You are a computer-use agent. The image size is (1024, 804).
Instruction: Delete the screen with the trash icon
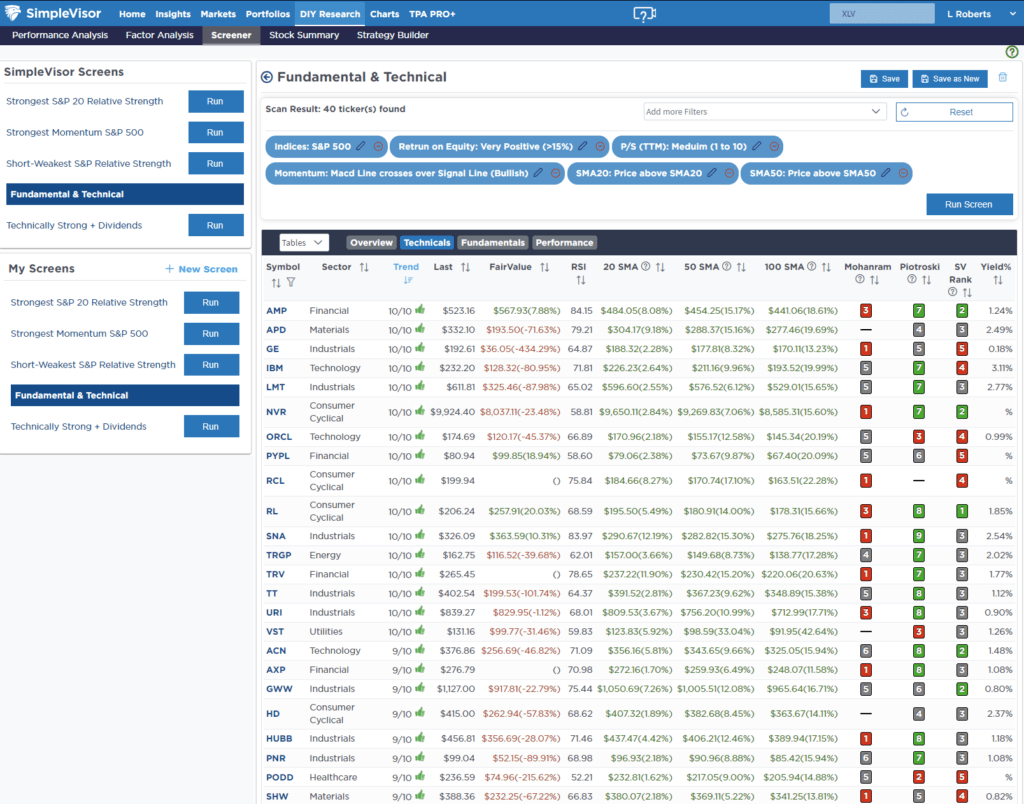click(1003, 78)
